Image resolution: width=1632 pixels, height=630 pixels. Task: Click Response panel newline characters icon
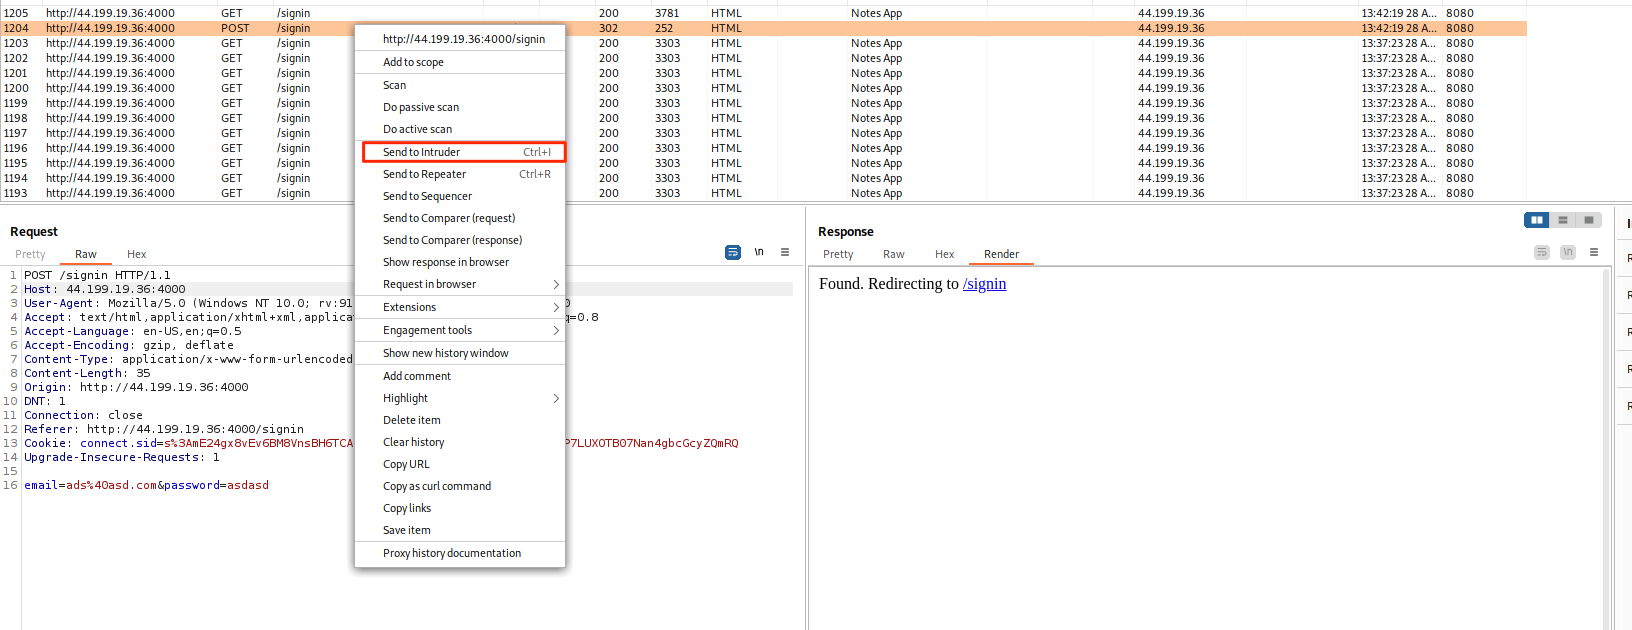pyautogui.click(x=1568, y=252)
